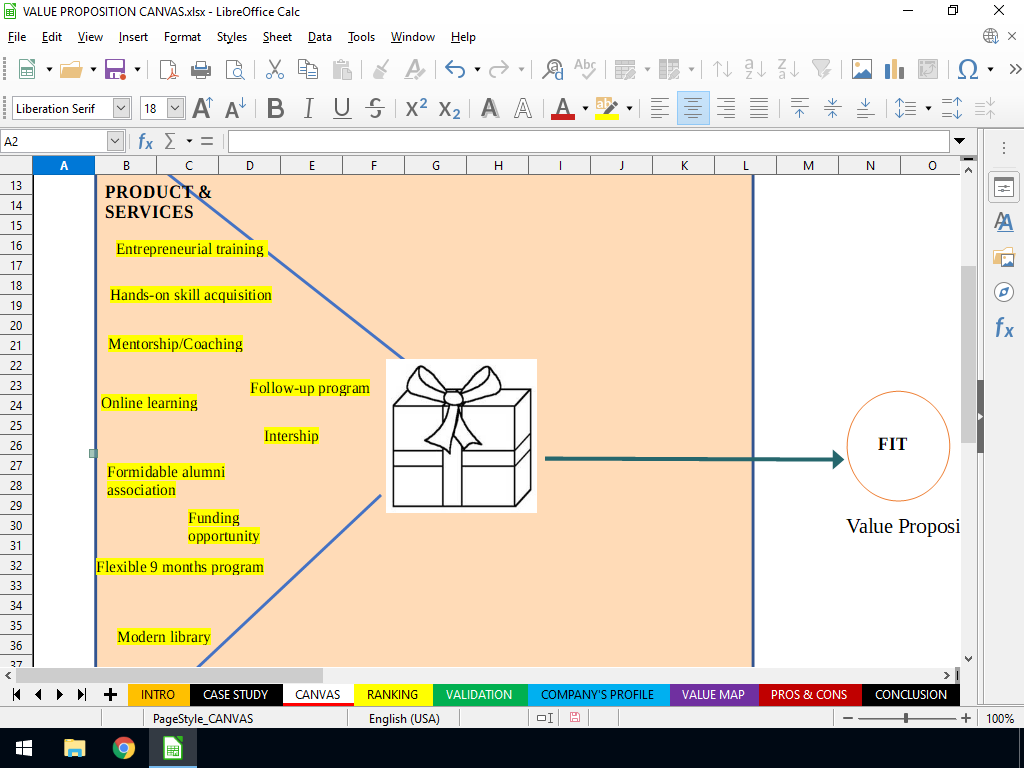Select the Cut scissors icon
1024x768 pixels.
click(274, 69)
